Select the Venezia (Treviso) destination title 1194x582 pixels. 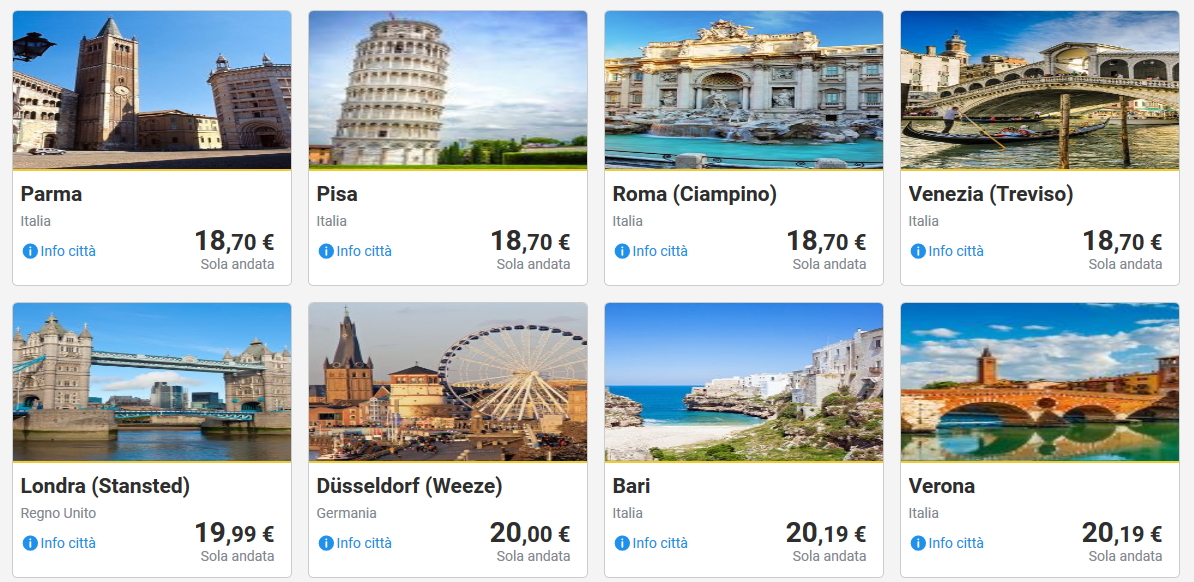coord(991,194)
